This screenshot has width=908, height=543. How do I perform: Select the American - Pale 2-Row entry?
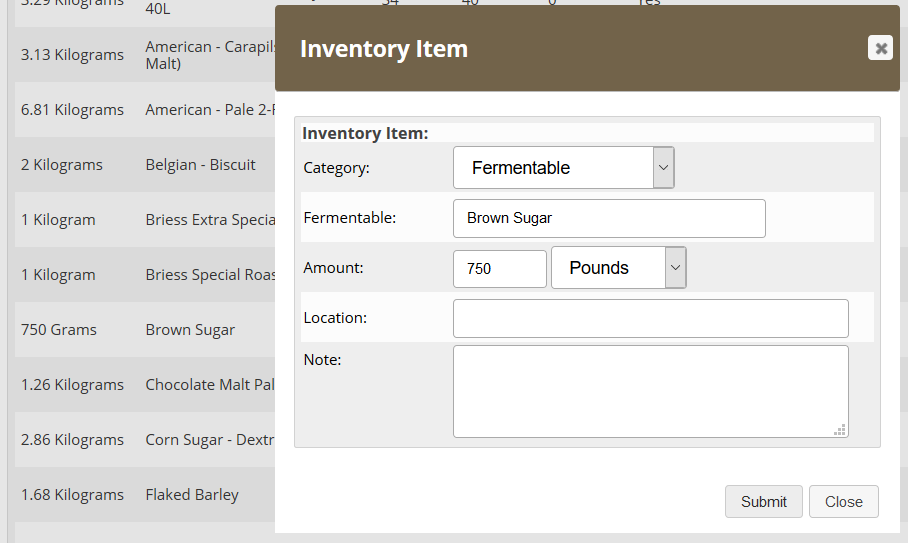pyautogui.click(x=209, y=110)
